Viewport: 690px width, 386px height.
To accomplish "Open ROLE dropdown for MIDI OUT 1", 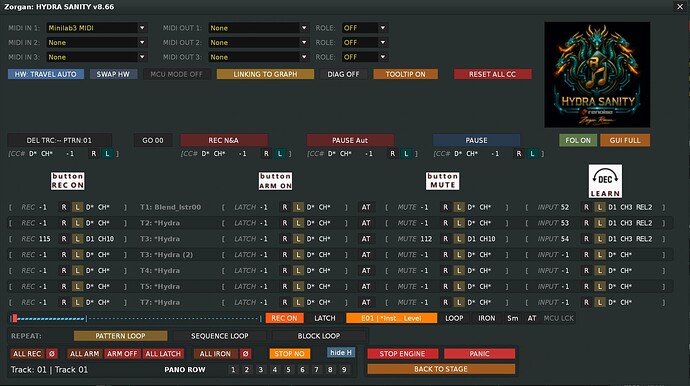I will (x=365, y=28).
